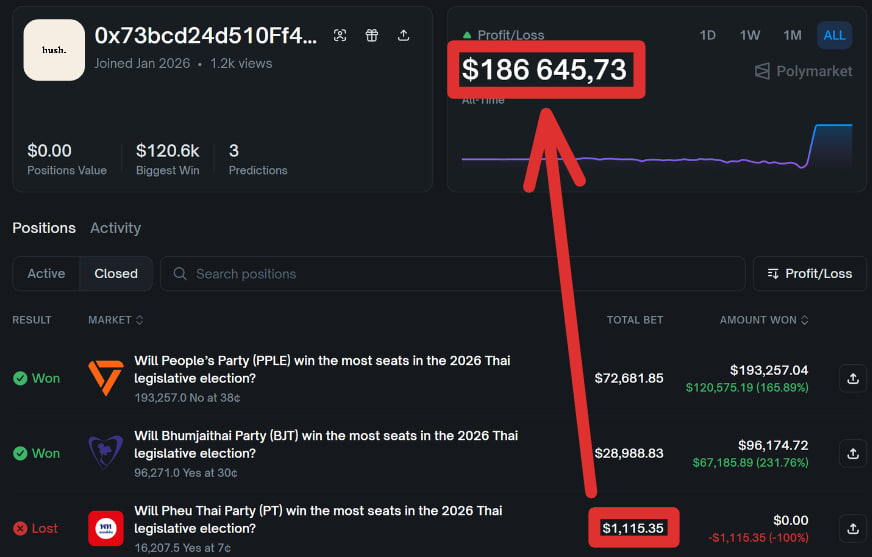The image size is (872, 557).
Task: Sort by the AMOUNT WON column header
Action: click(x=764, y=320)
